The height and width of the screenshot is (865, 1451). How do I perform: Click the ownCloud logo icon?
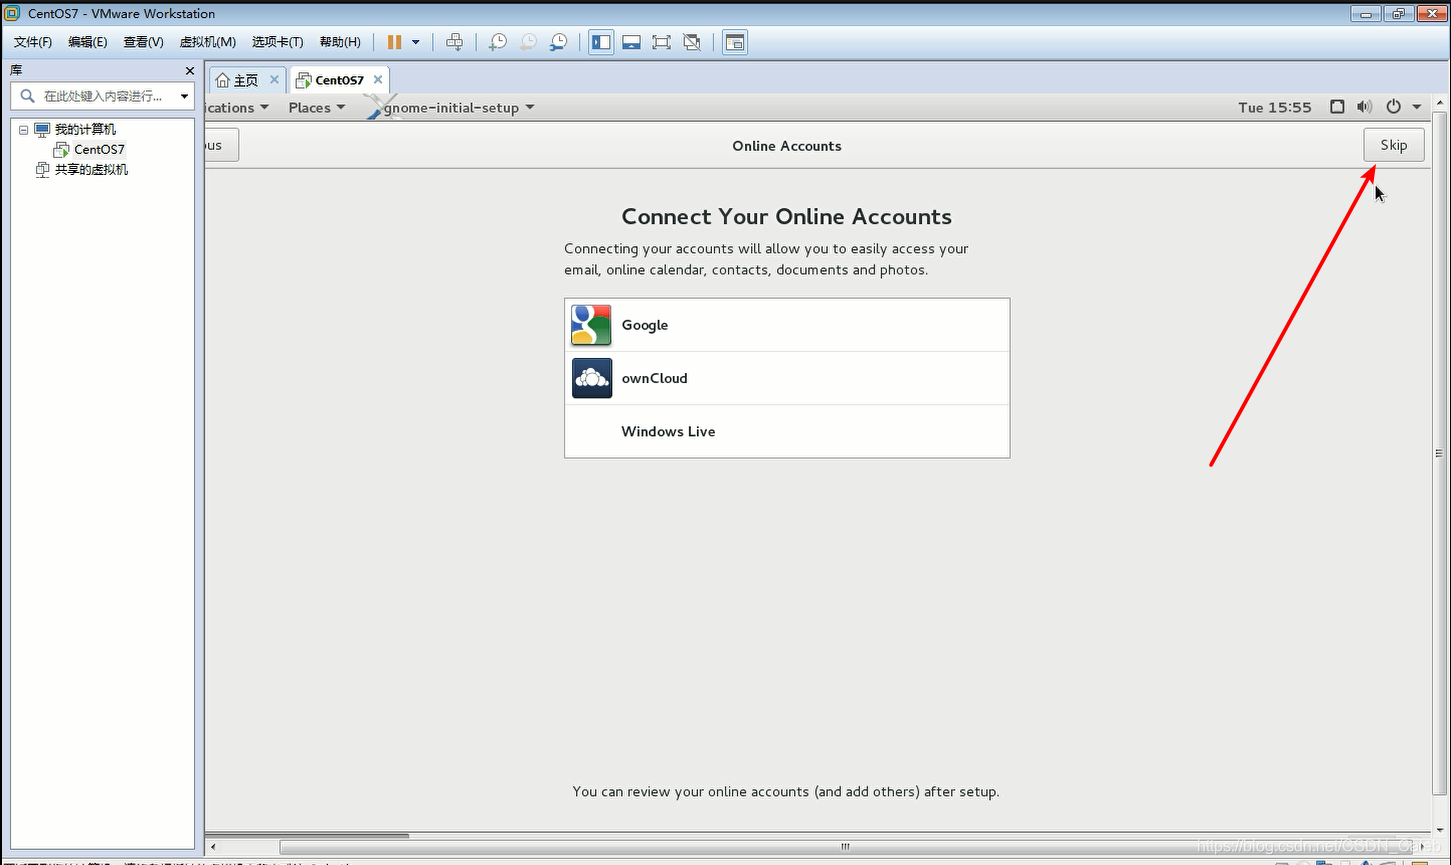(591, 378)
